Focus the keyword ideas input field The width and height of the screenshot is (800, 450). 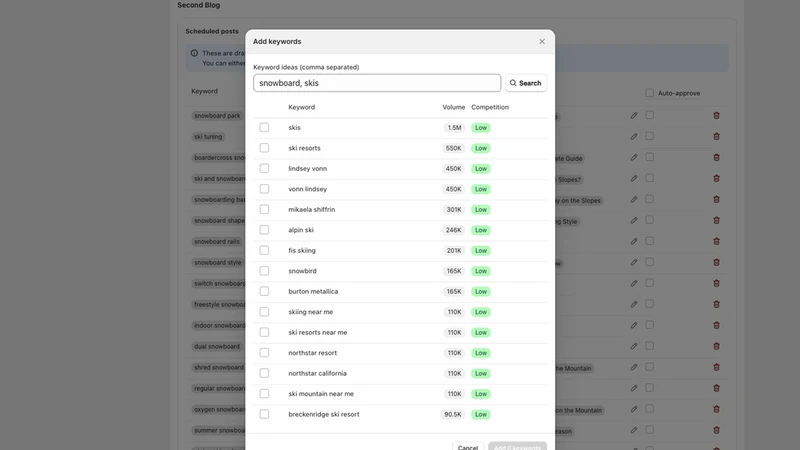coord(377,83)
